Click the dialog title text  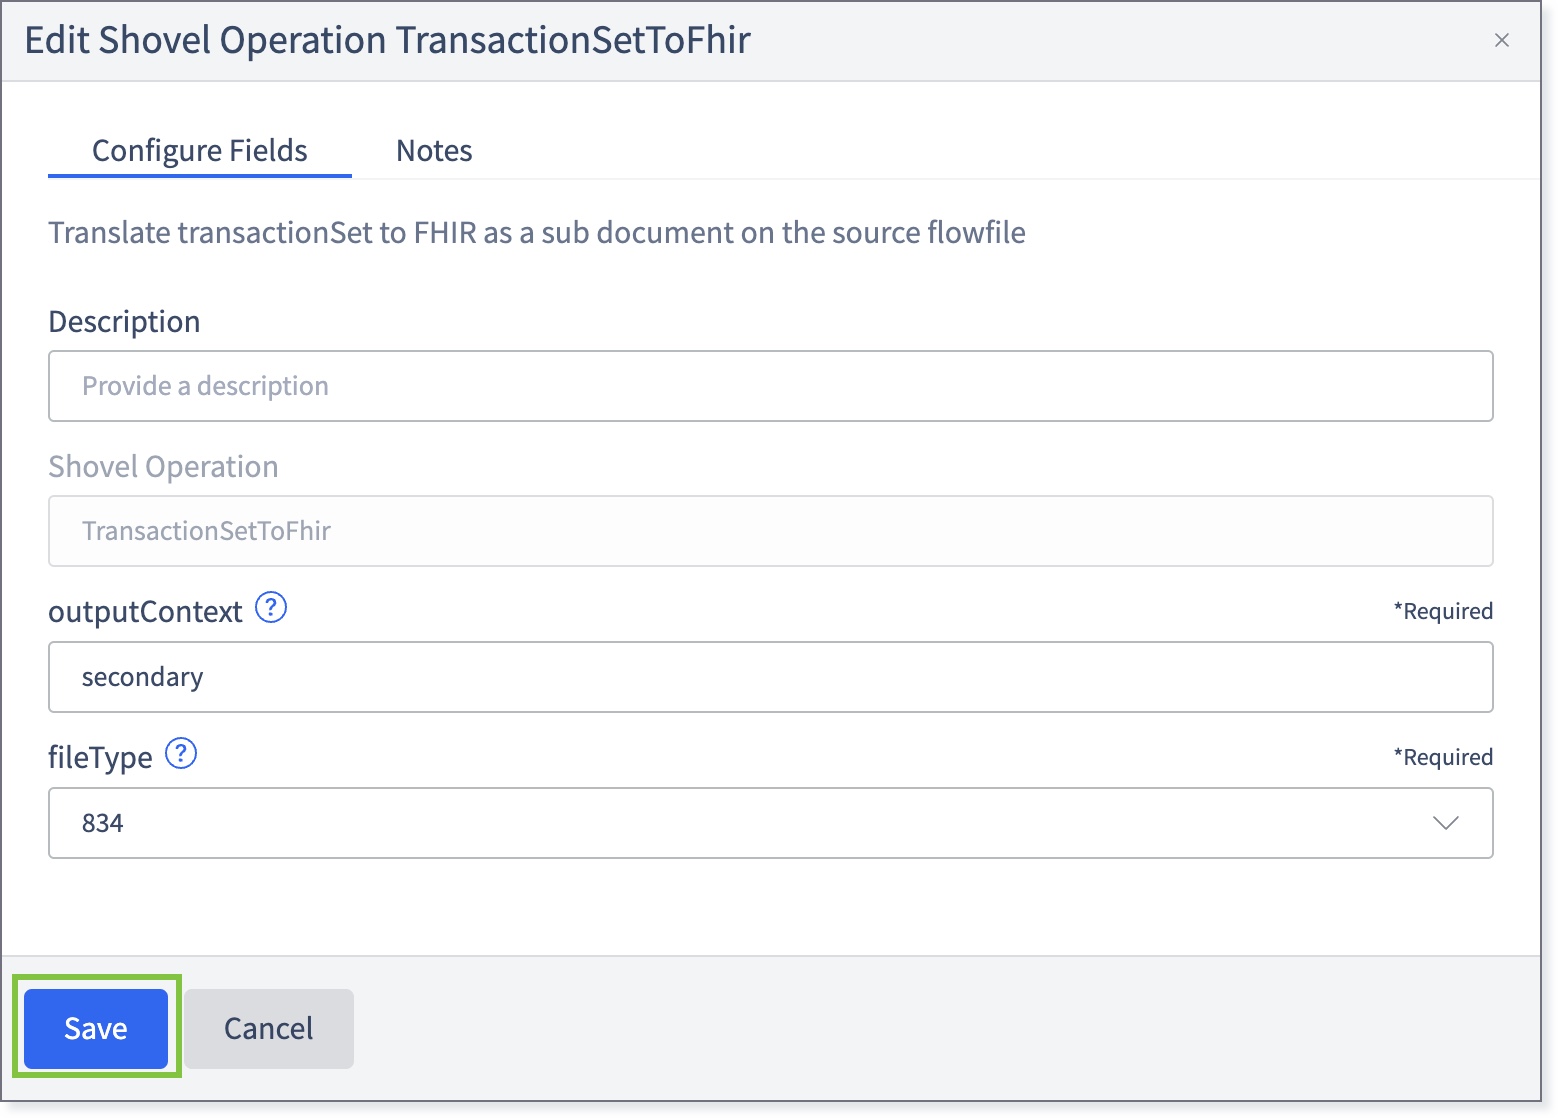[x=387, y=41]
